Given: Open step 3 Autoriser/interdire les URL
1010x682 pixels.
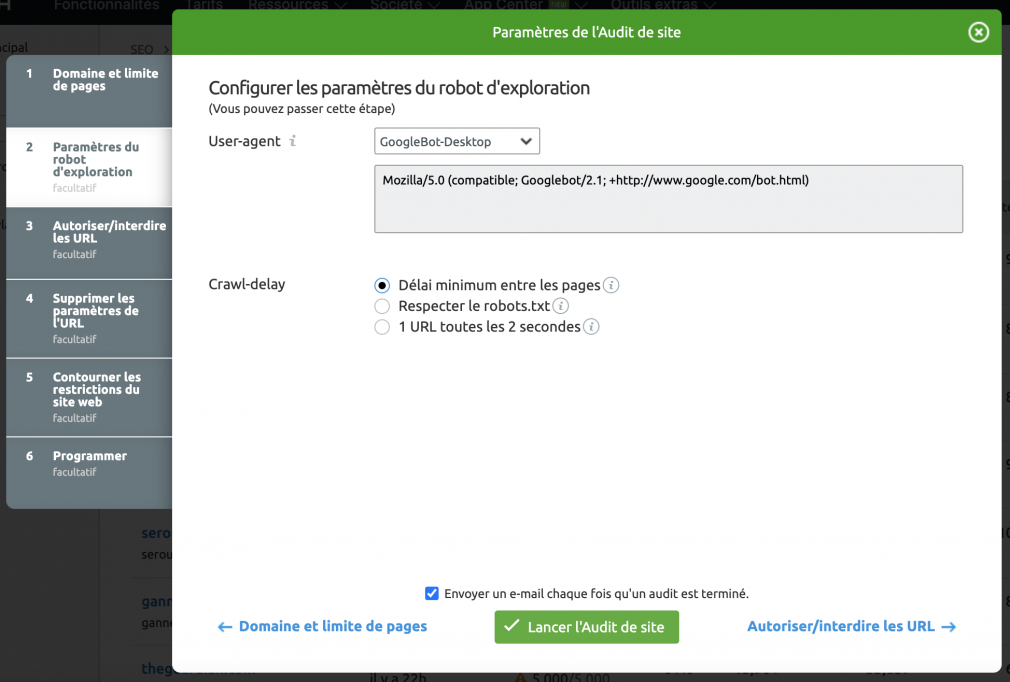Looking at the screenshot, I should pos(90,243).
